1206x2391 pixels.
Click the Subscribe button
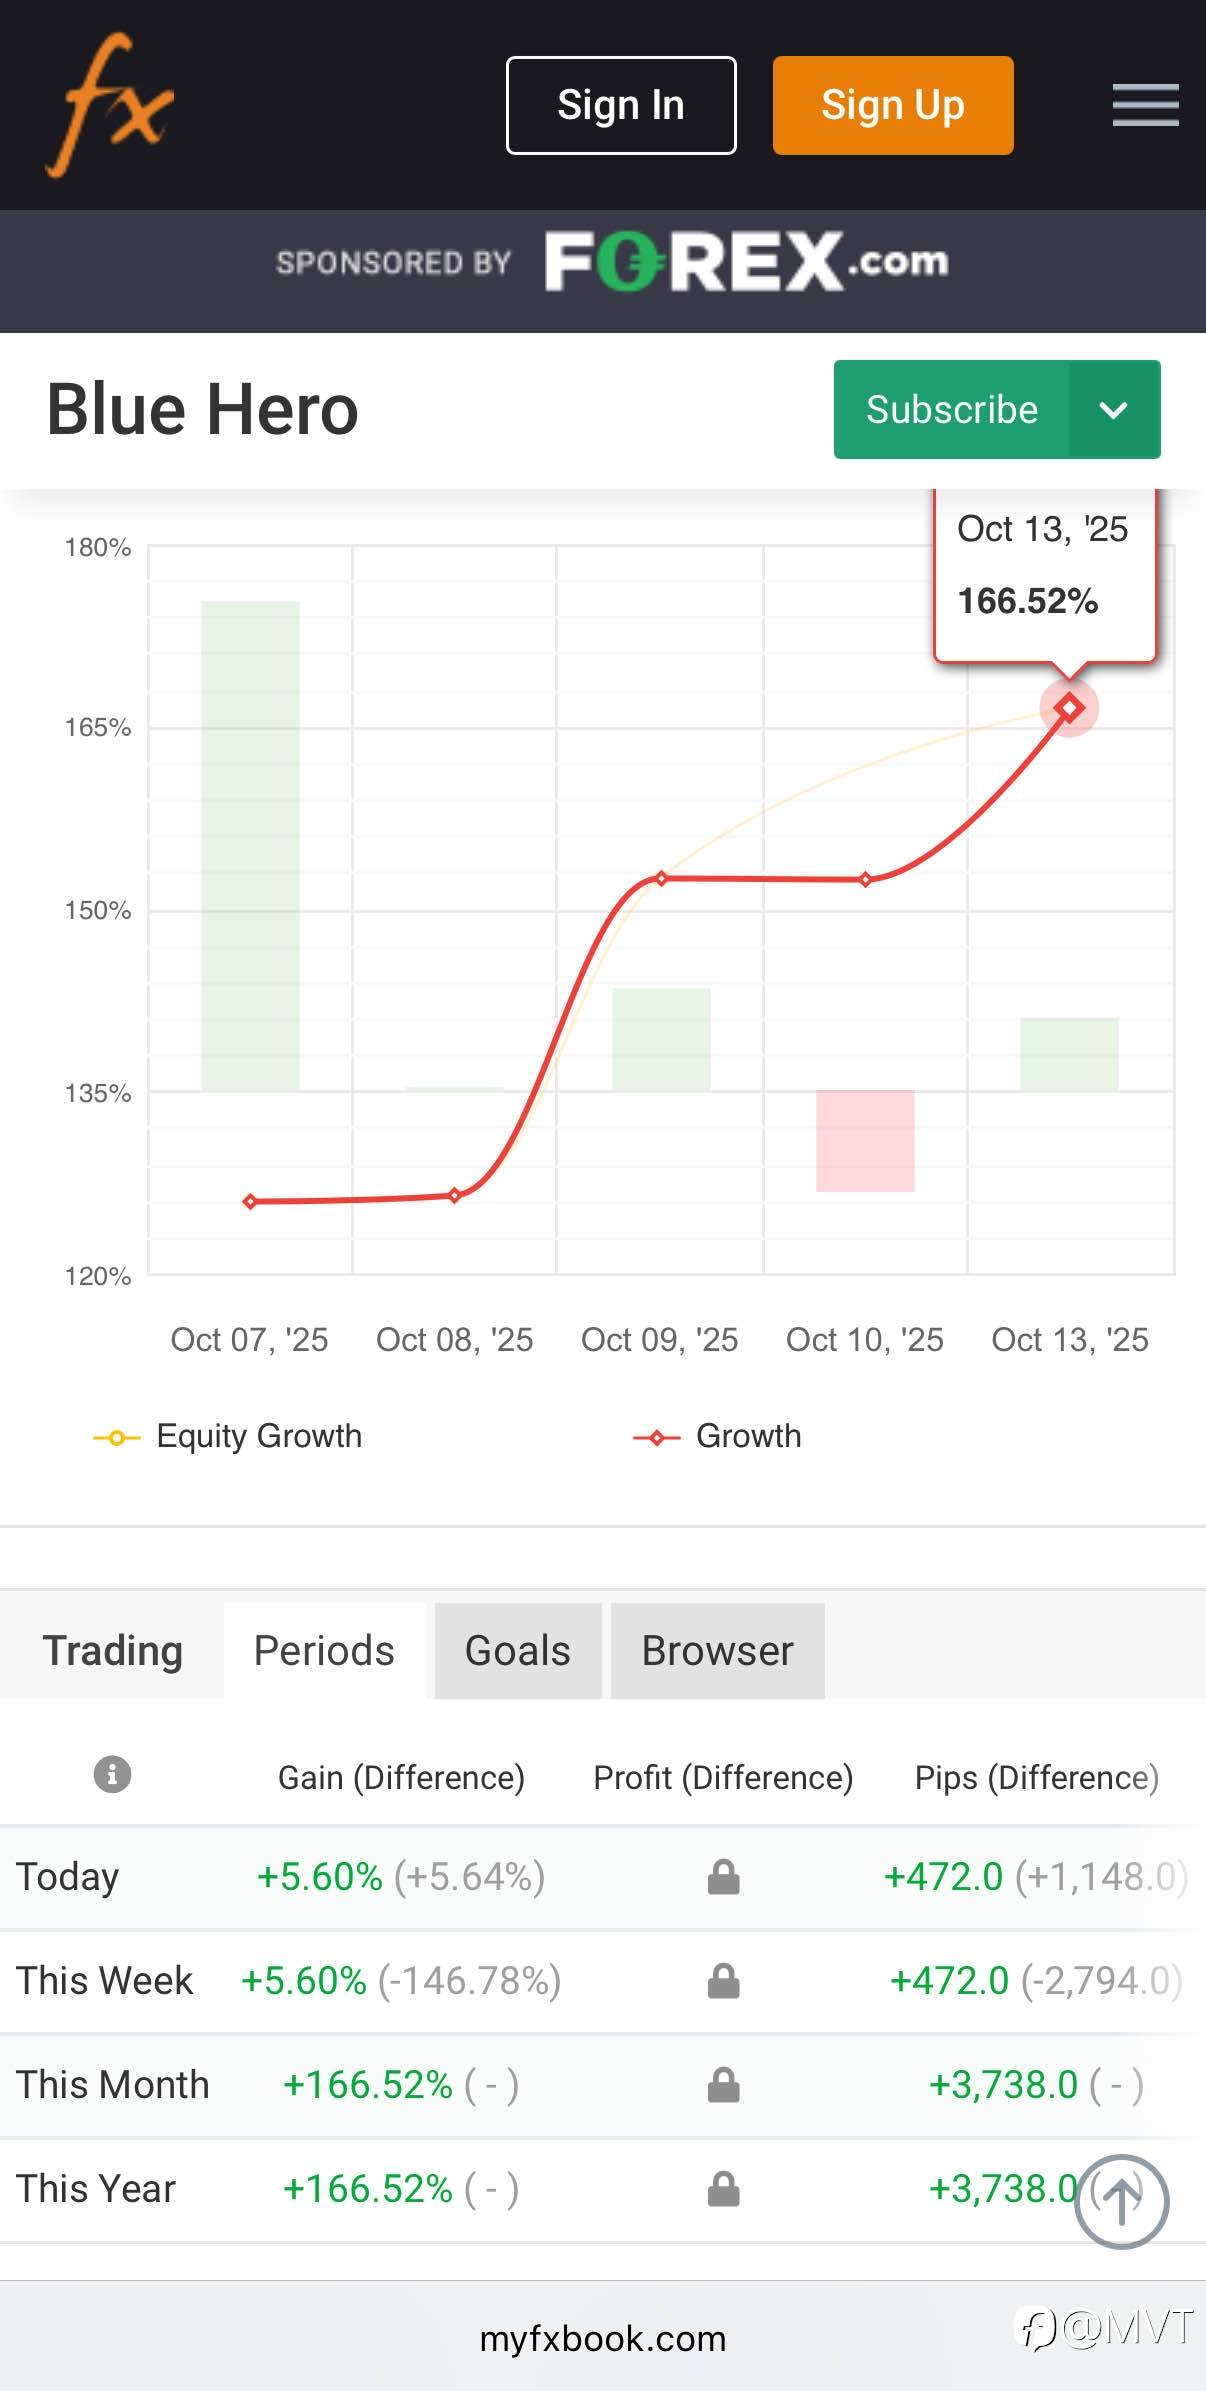[x=951, y=410]
